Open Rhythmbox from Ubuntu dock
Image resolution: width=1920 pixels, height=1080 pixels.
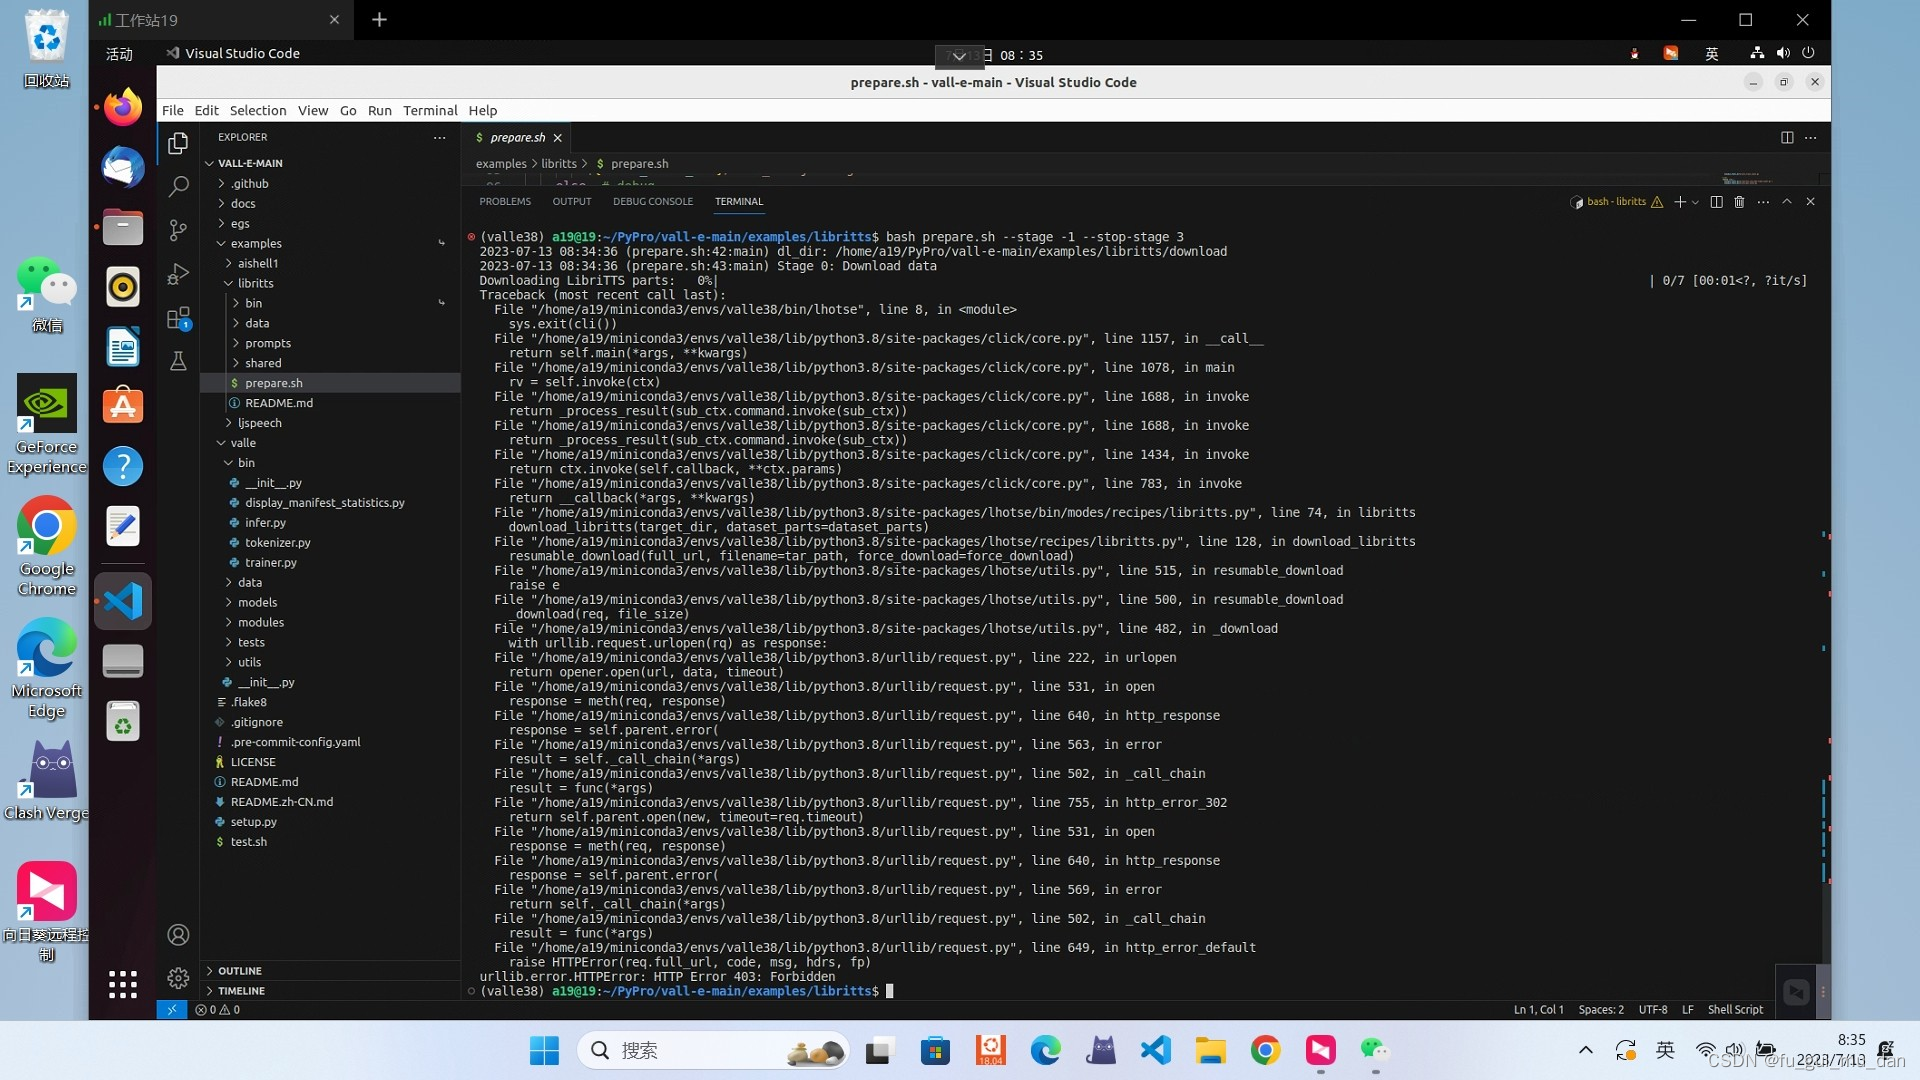pyautogui.click(x=123, y=287)
